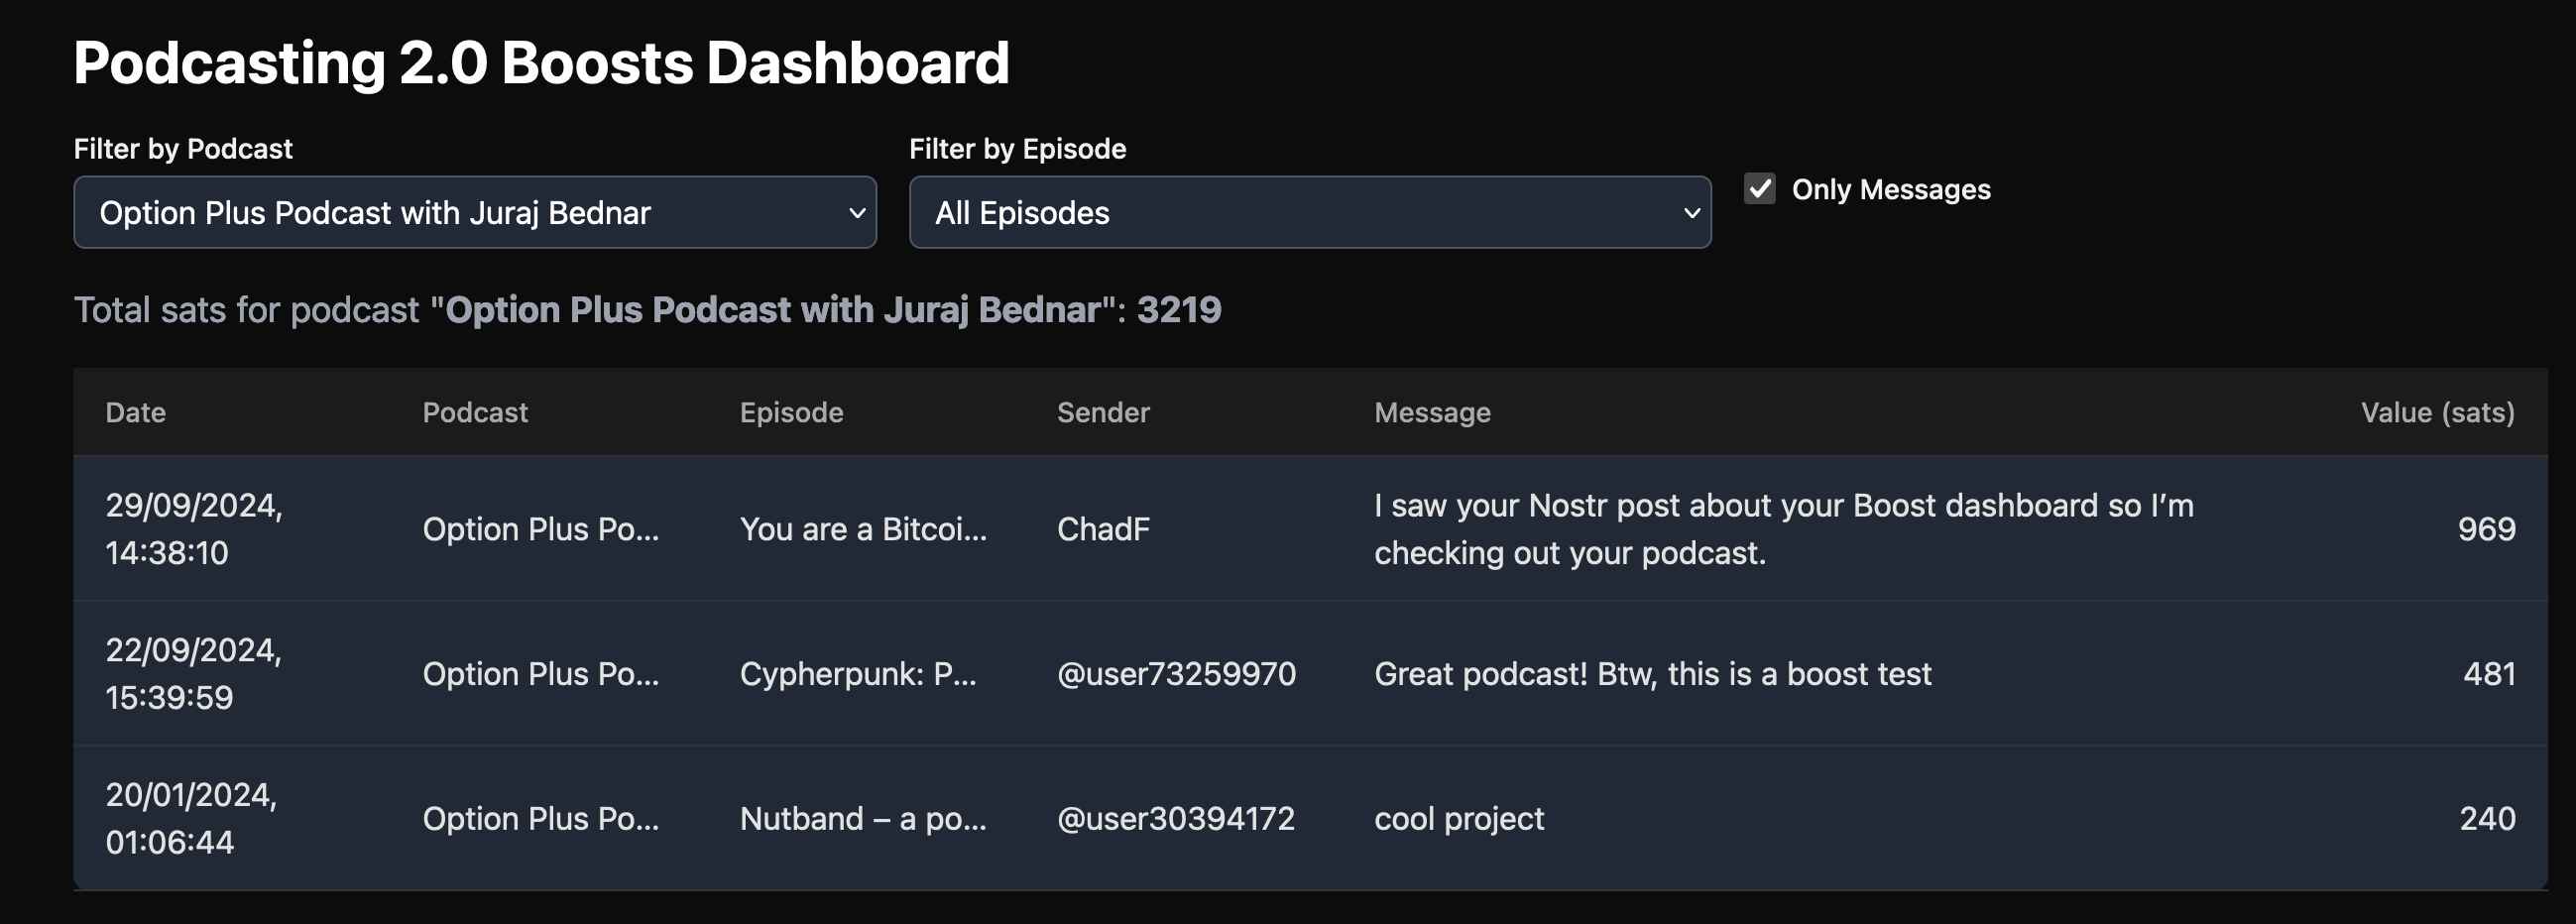Uncheck the Only Messages checkbox

point(1759,189)
